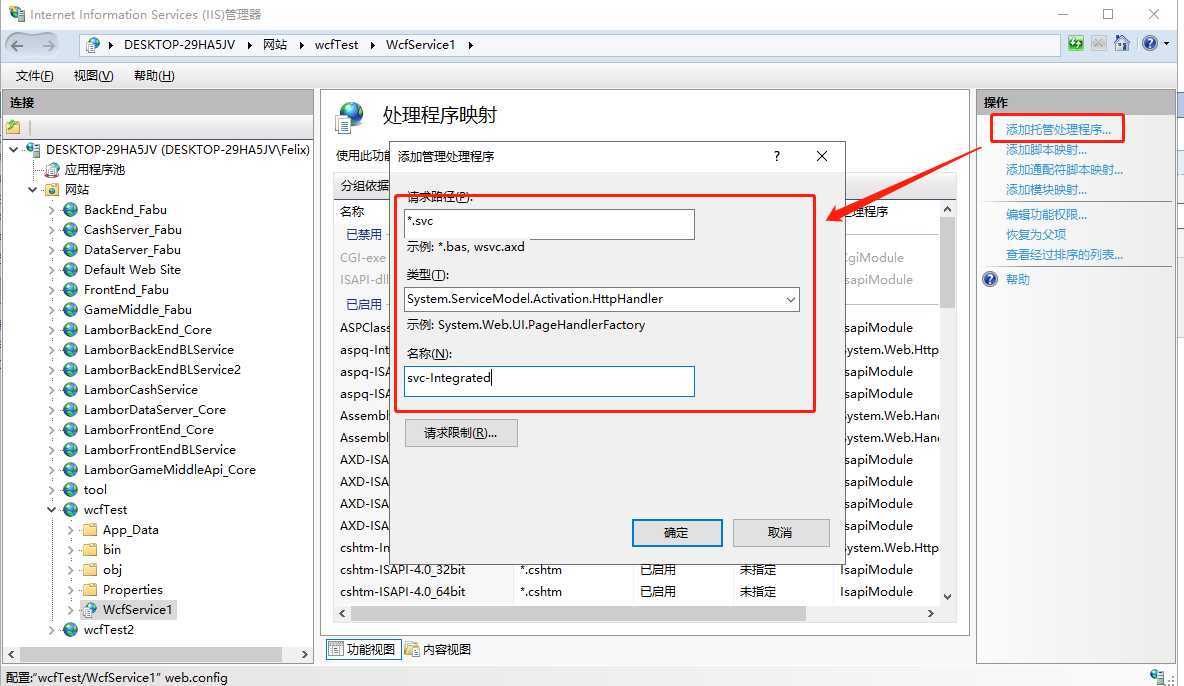Viewport: 1184px width, 686px height.
Task: Click the App_Data folder icon
Action: coord(90,530)
